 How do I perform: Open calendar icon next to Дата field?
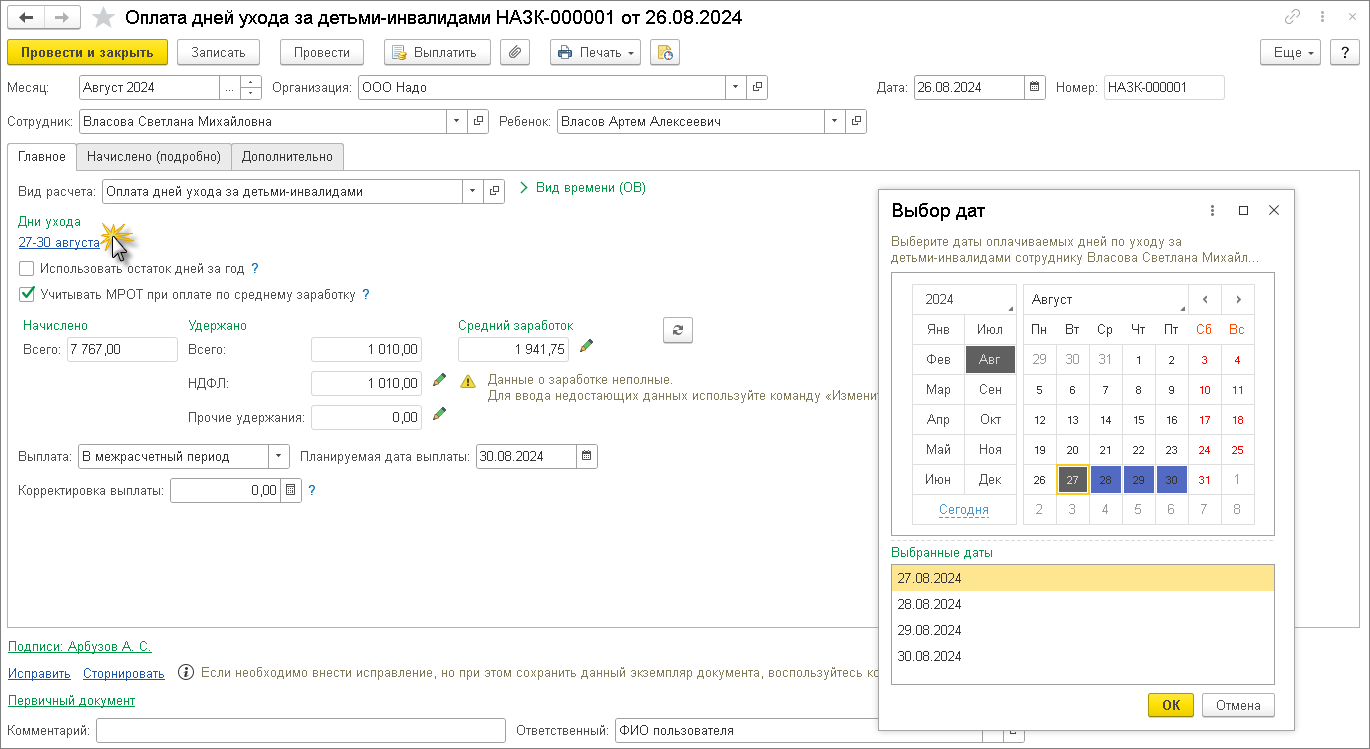(1036, 87)
